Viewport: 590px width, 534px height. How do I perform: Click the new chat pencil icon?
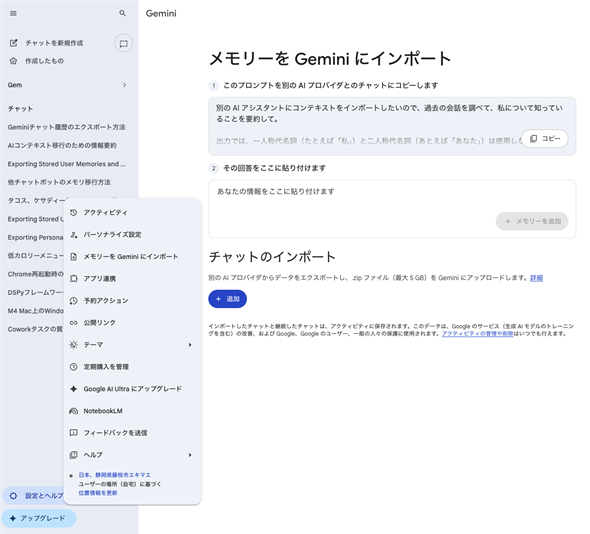click(14, 43)
